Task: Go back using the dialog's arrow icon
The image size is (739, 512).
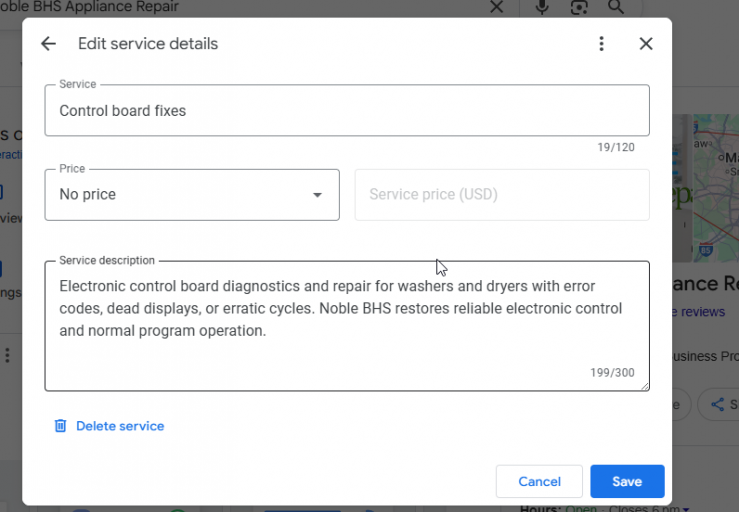Action: (48, 44)
